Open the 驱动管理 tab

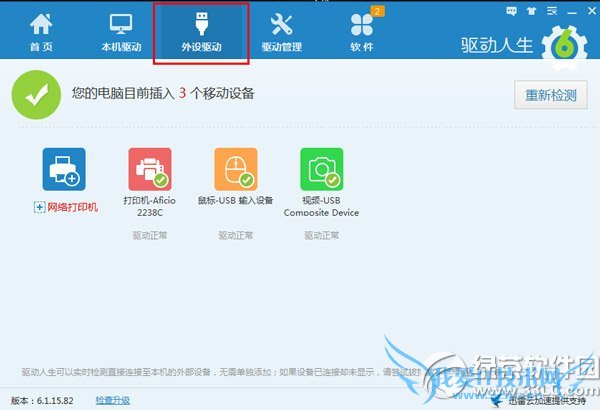282,32
